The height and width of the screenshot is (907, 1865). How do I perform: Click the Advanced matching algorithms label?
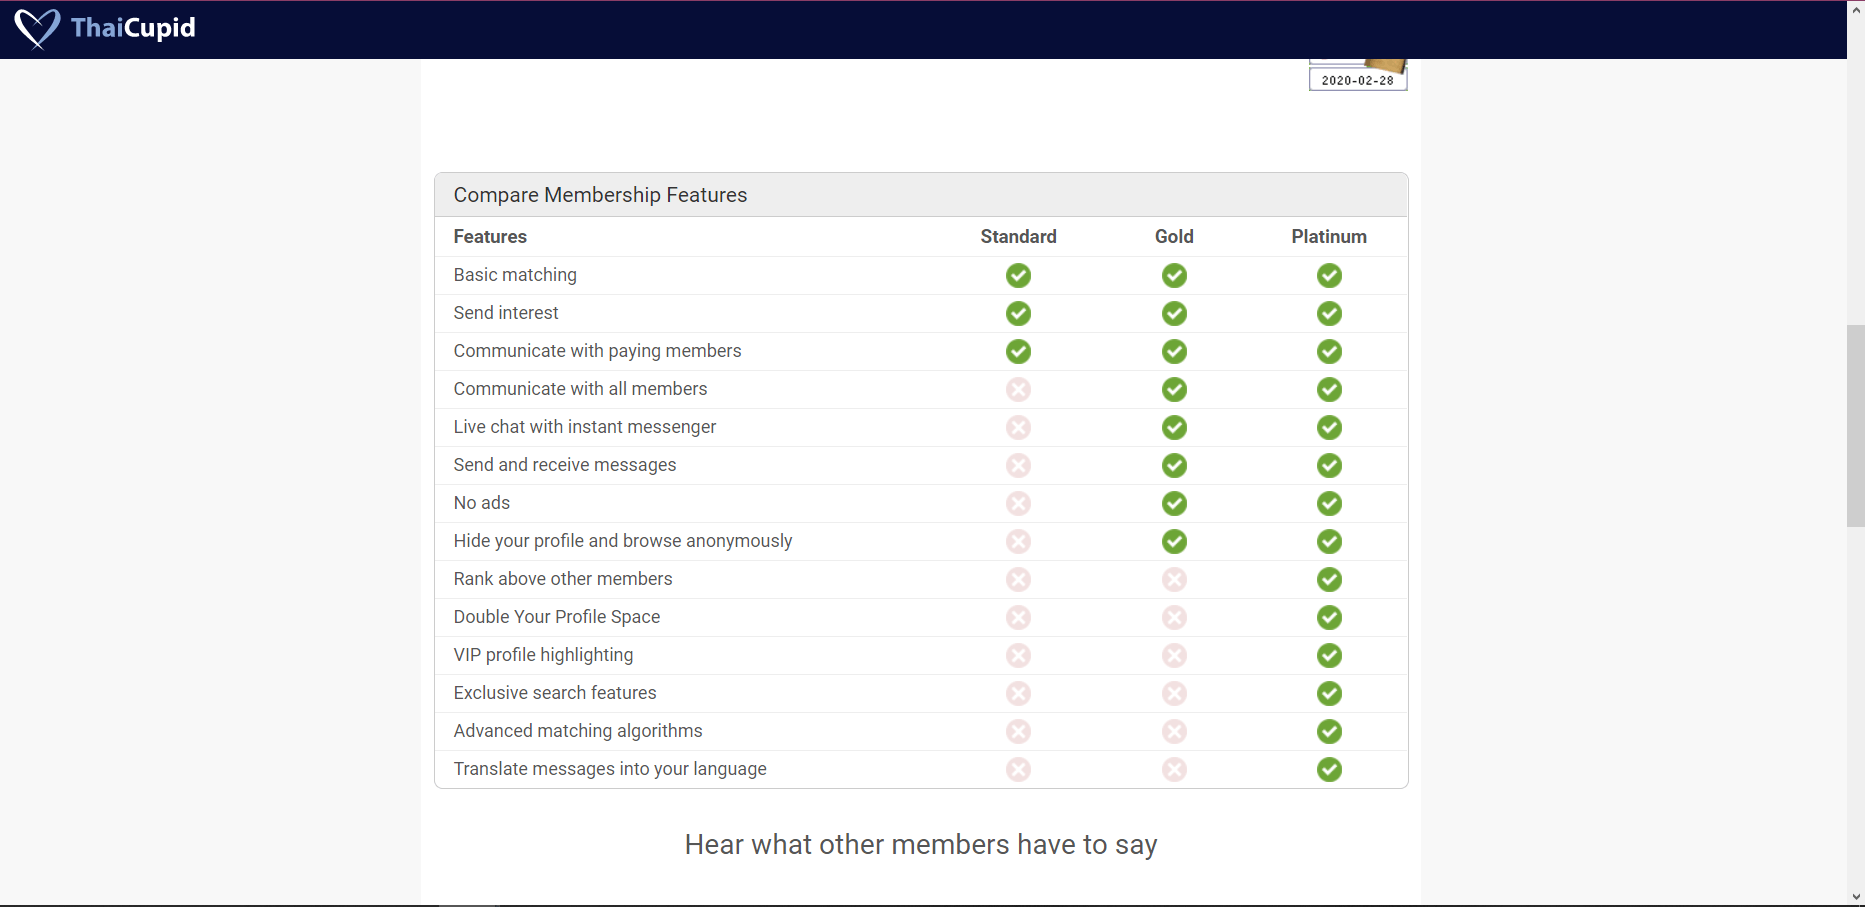tap(578, 731)
